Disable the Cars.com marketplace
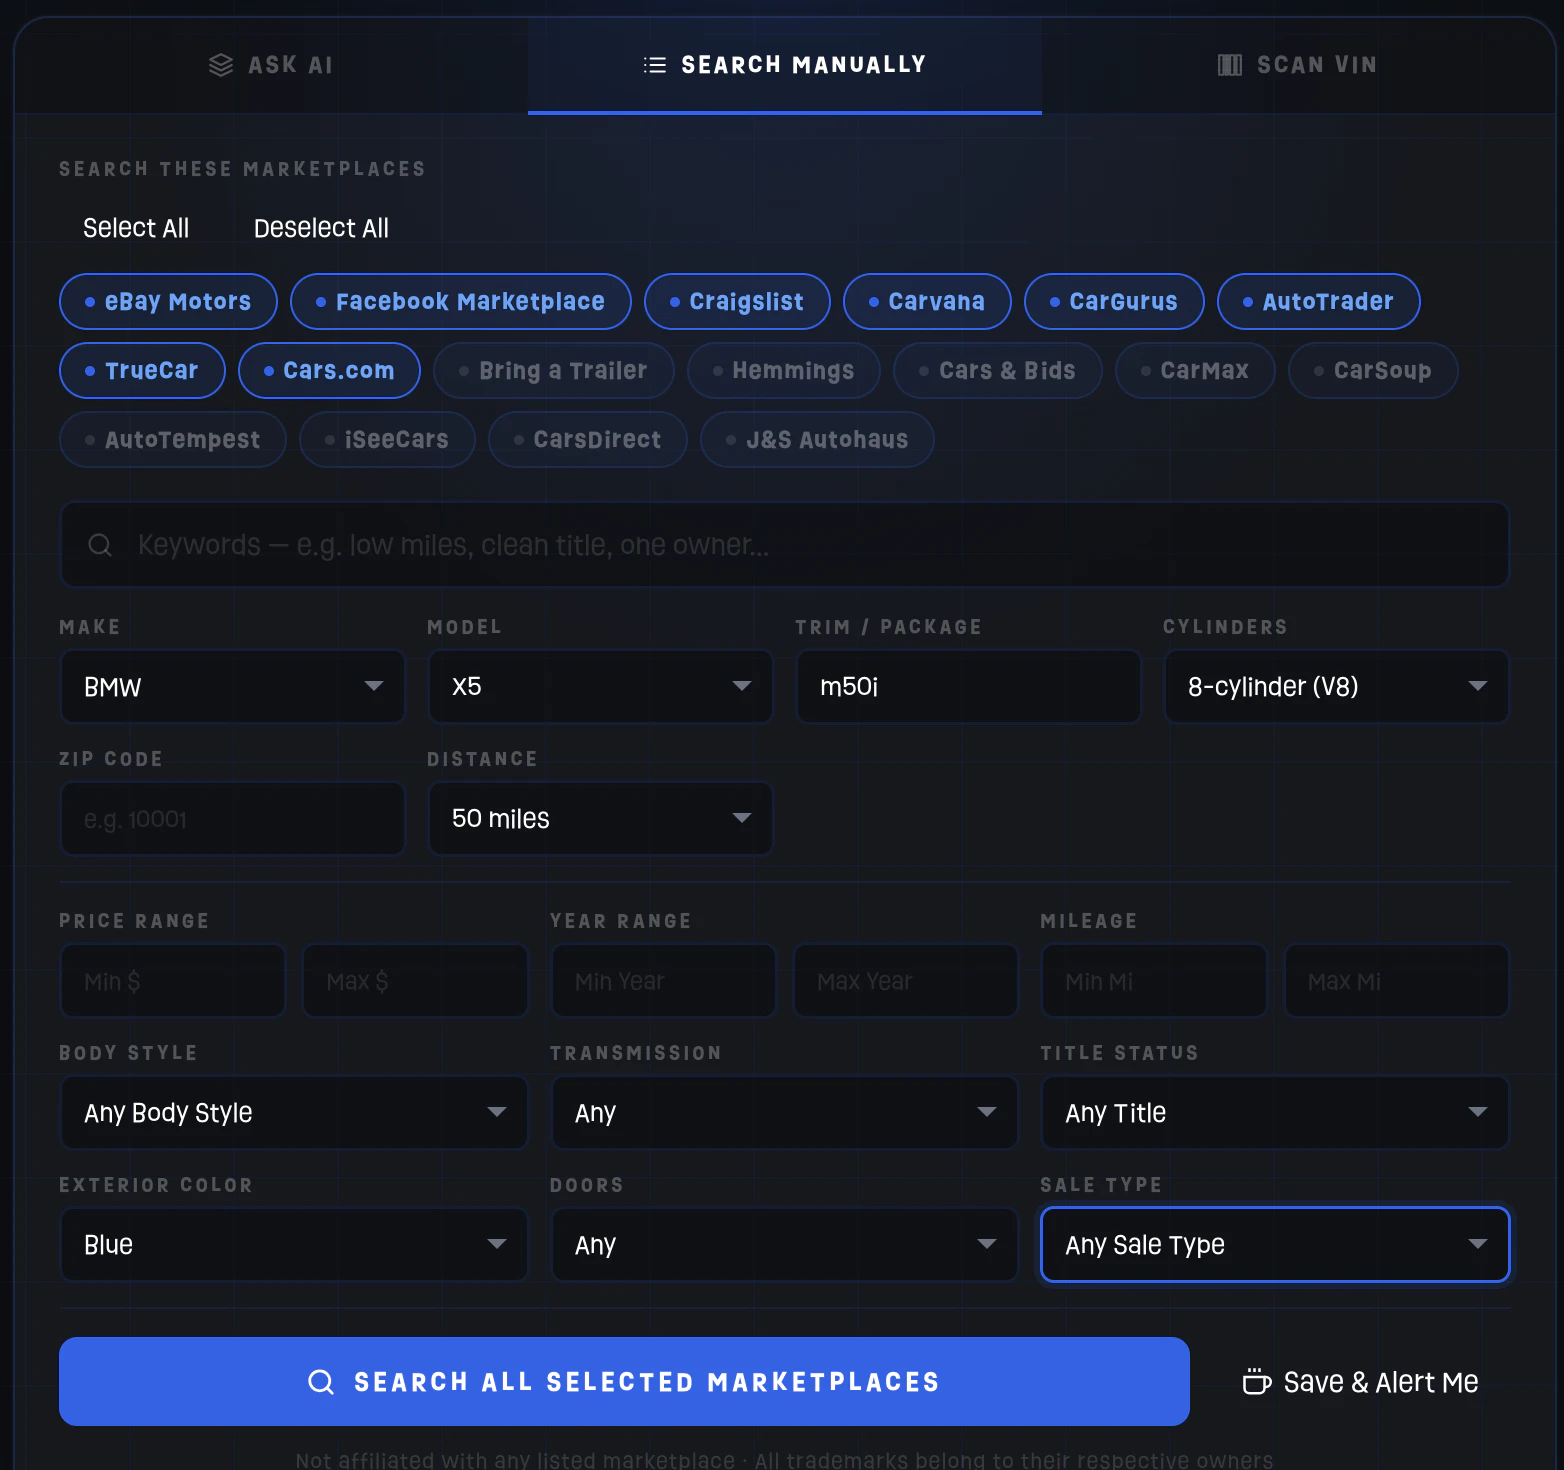This screenshot has width=1564, height=1470. click(x=329, y=370)
